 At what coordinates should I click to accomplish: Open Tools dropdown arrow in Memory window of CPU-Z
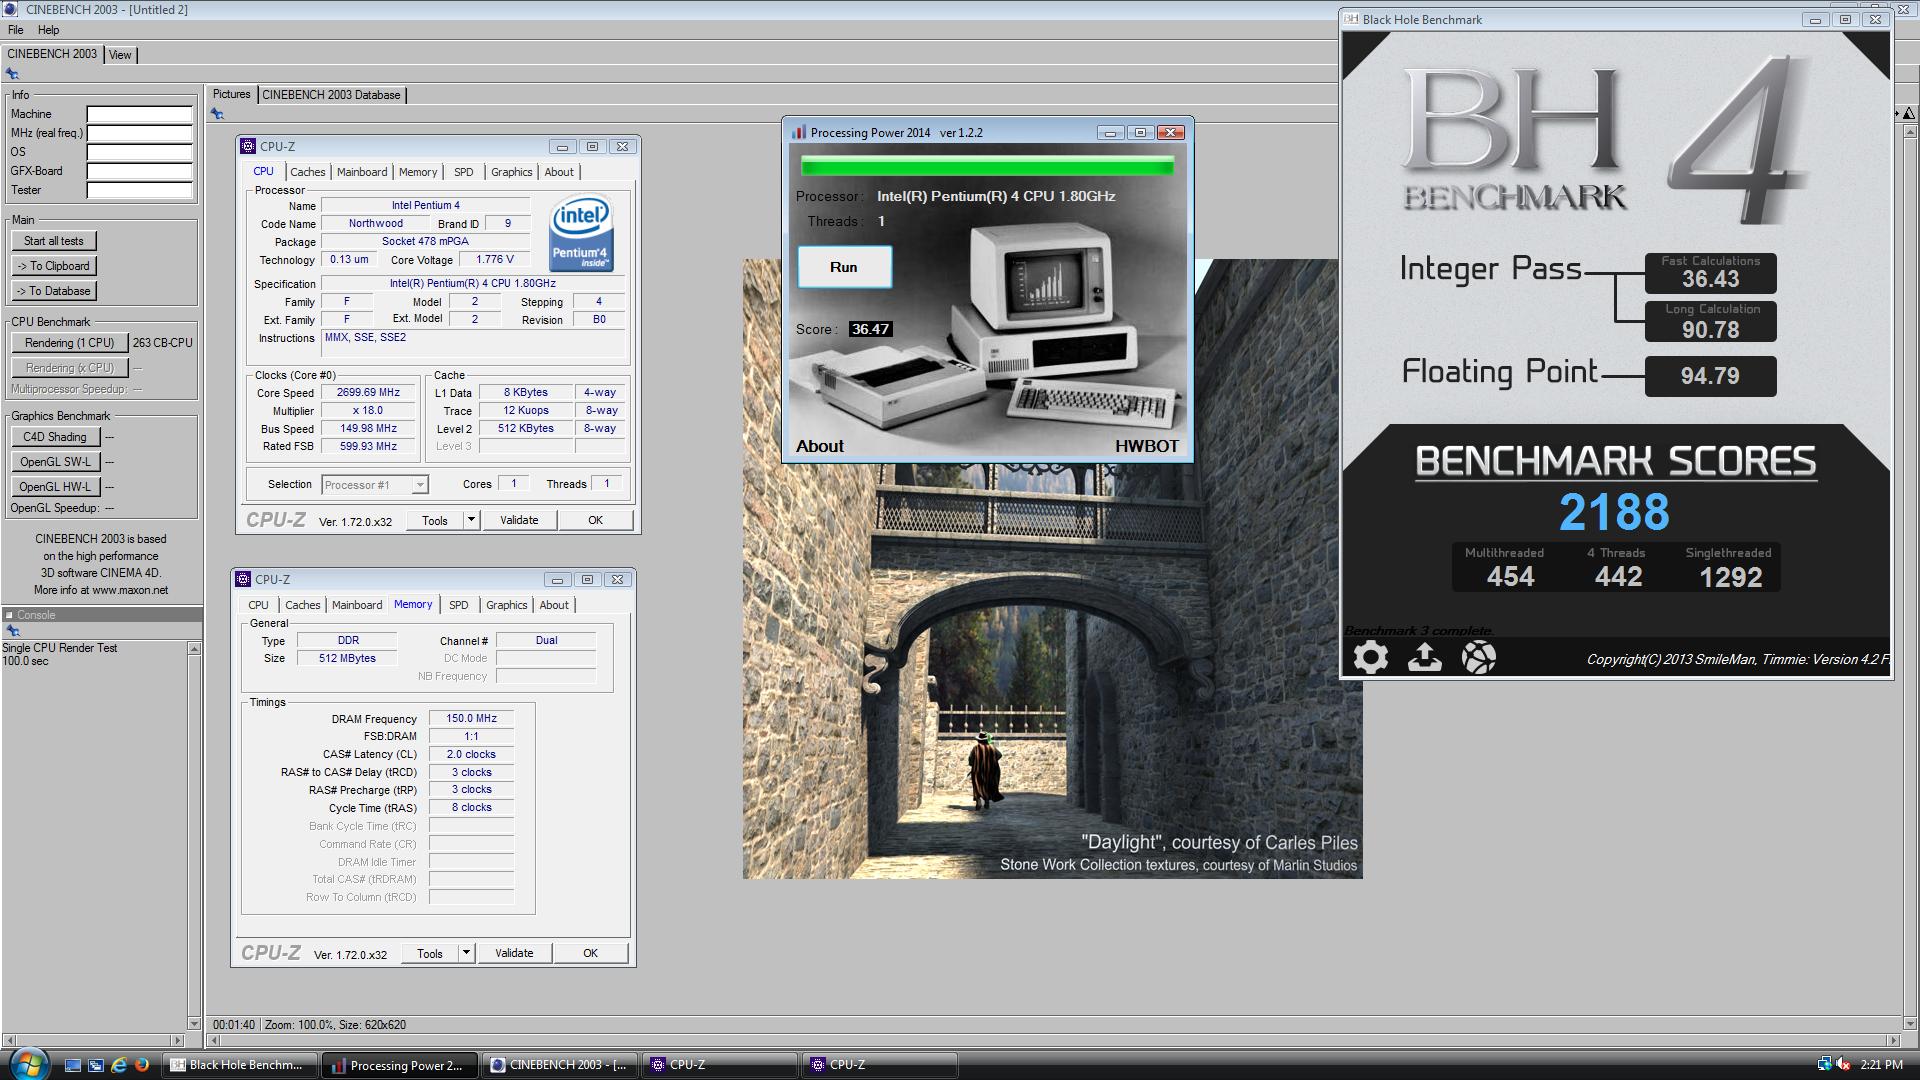[466, 953]
